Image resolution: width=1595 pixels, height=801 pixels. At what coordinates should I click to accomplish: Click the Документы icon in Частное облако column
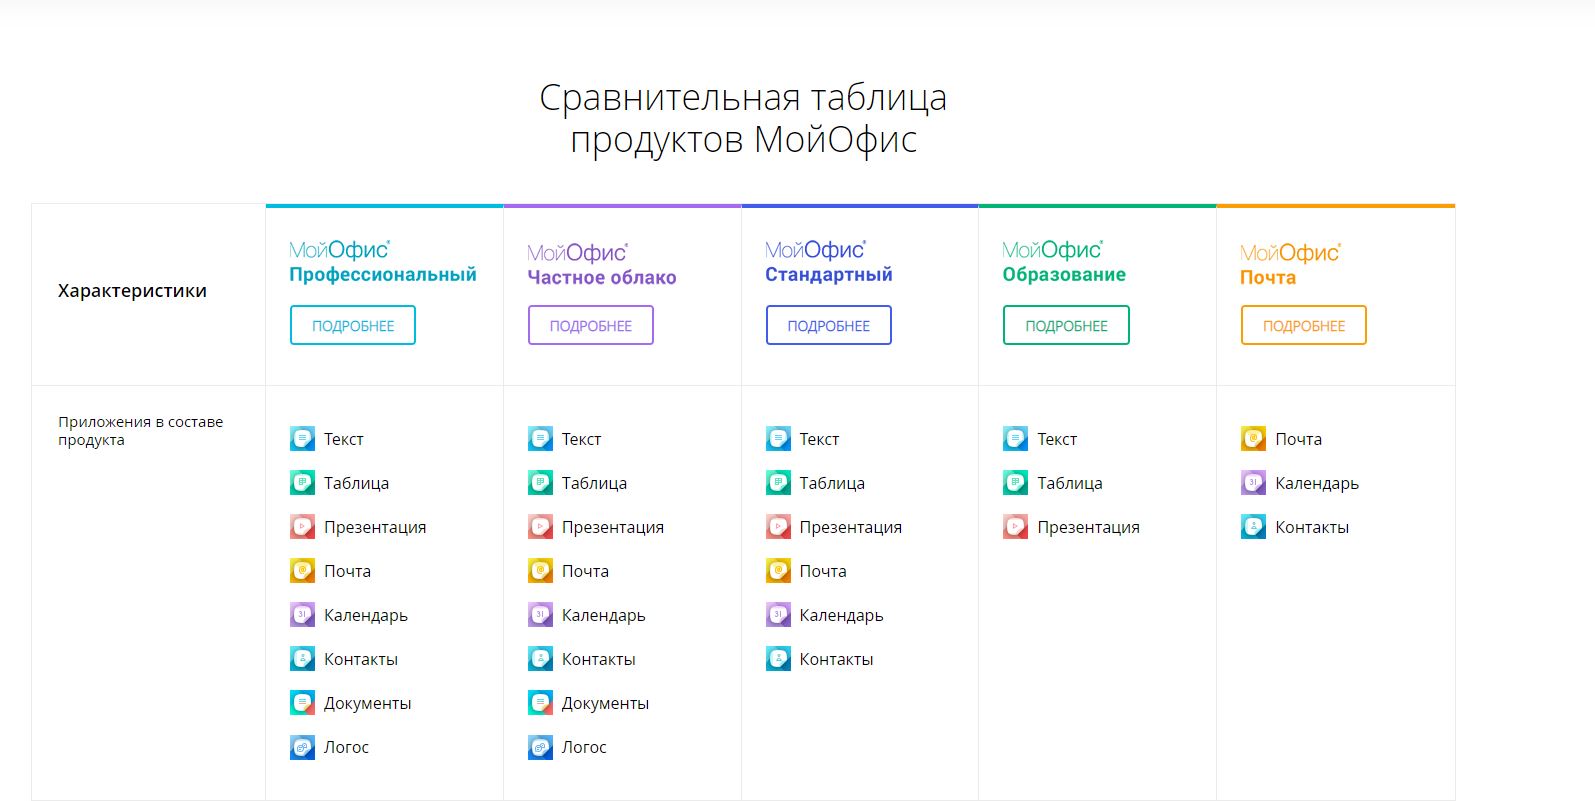pos(540,702)
